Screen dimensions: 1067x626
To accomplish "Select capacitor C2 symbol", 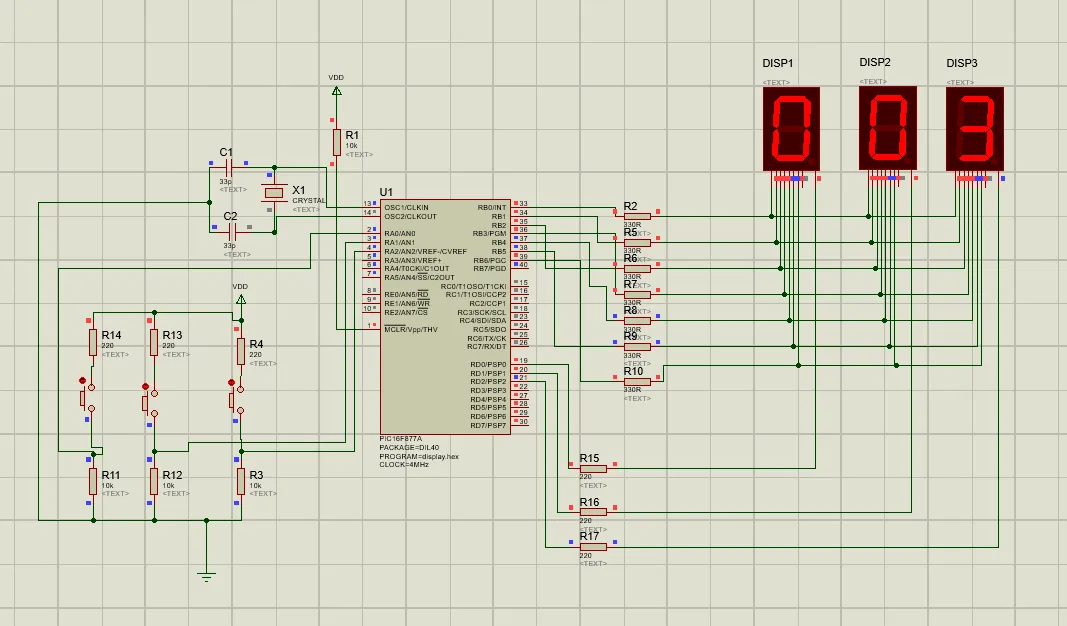I will click(230, 230).
